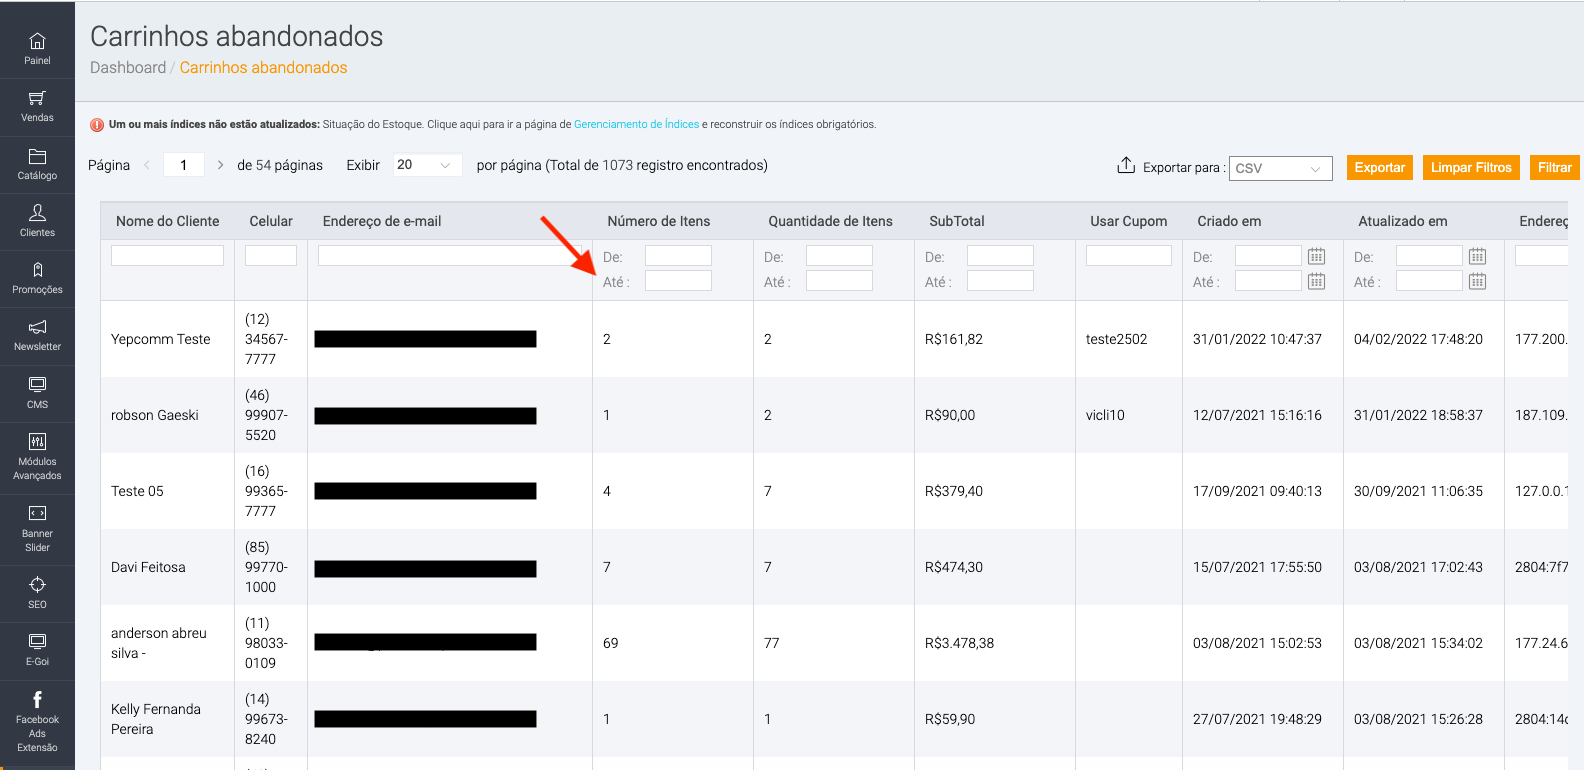The image size is (1584, 770).
Task: Open Criado em De calendar picker
Action: [1316, 256]
